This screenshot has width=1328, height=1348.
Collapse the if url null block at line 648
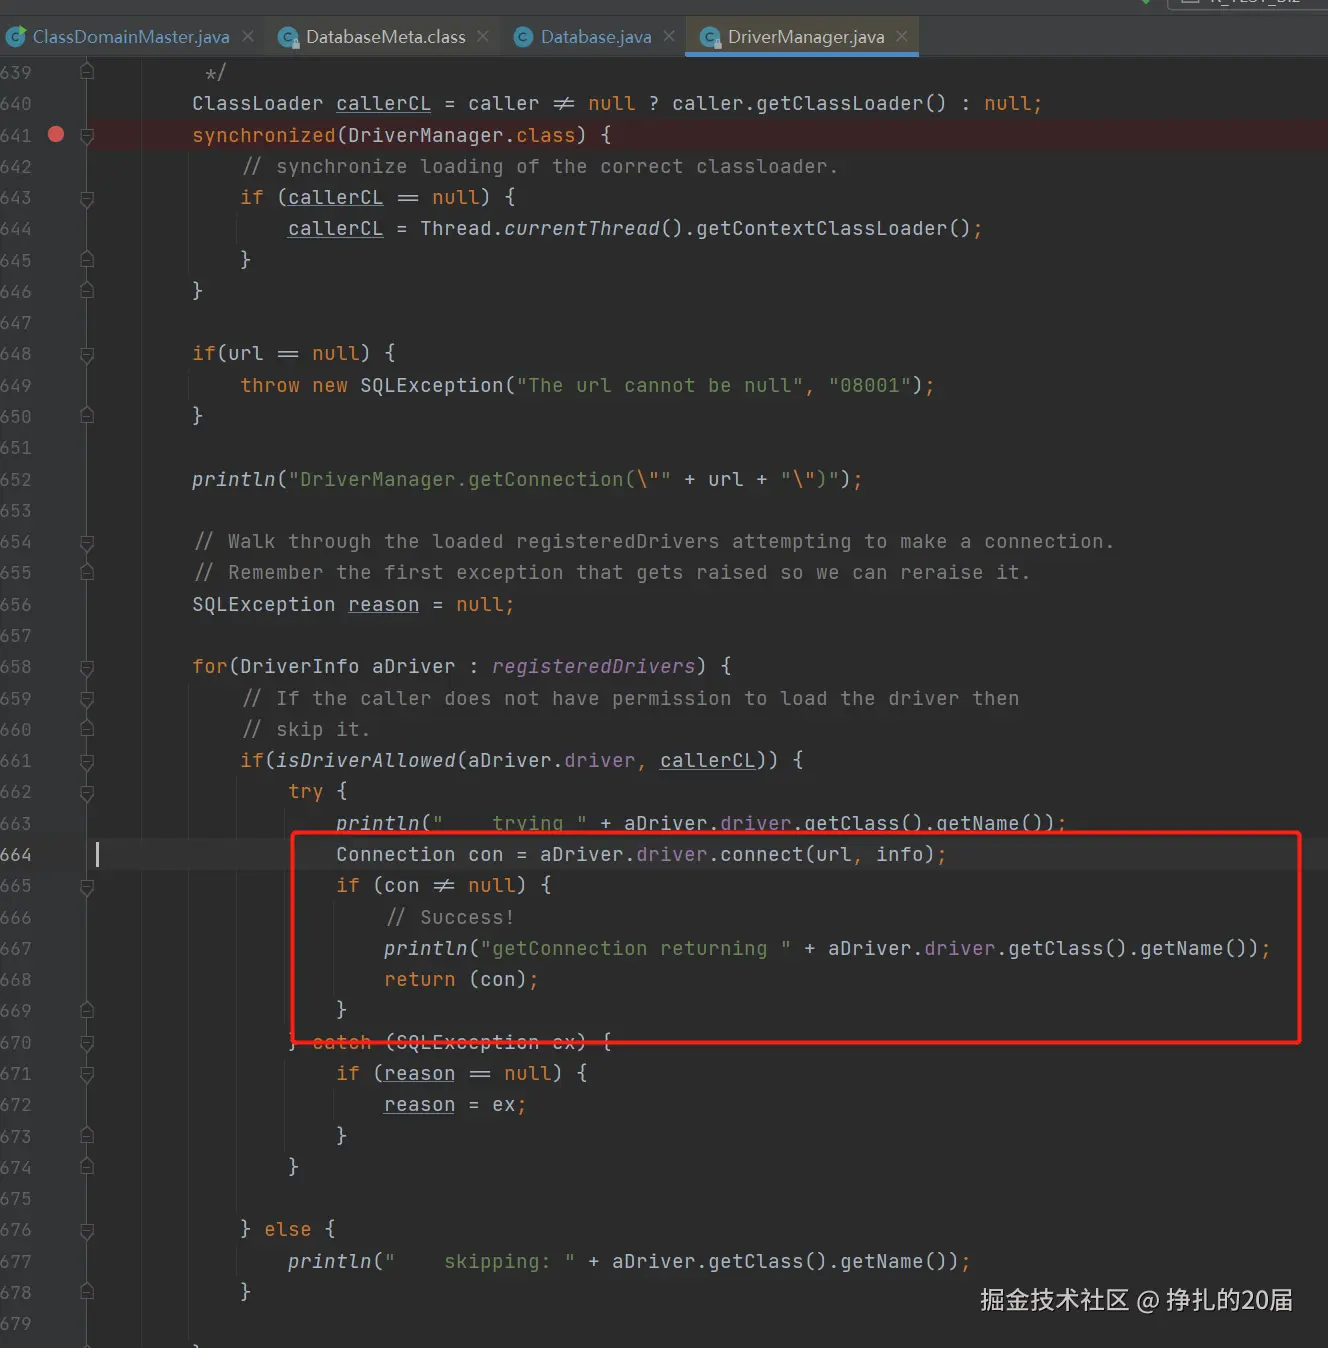87,354
